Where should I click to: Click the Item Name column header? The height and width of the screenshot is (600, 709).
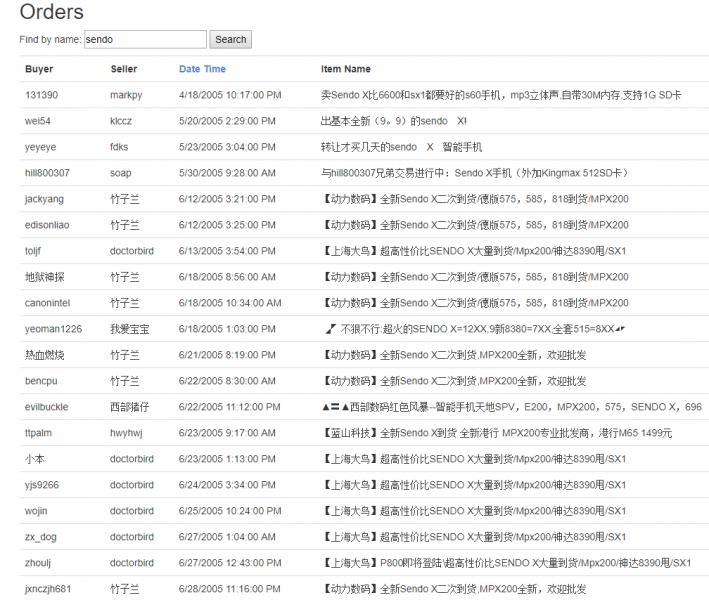[345, 69]
